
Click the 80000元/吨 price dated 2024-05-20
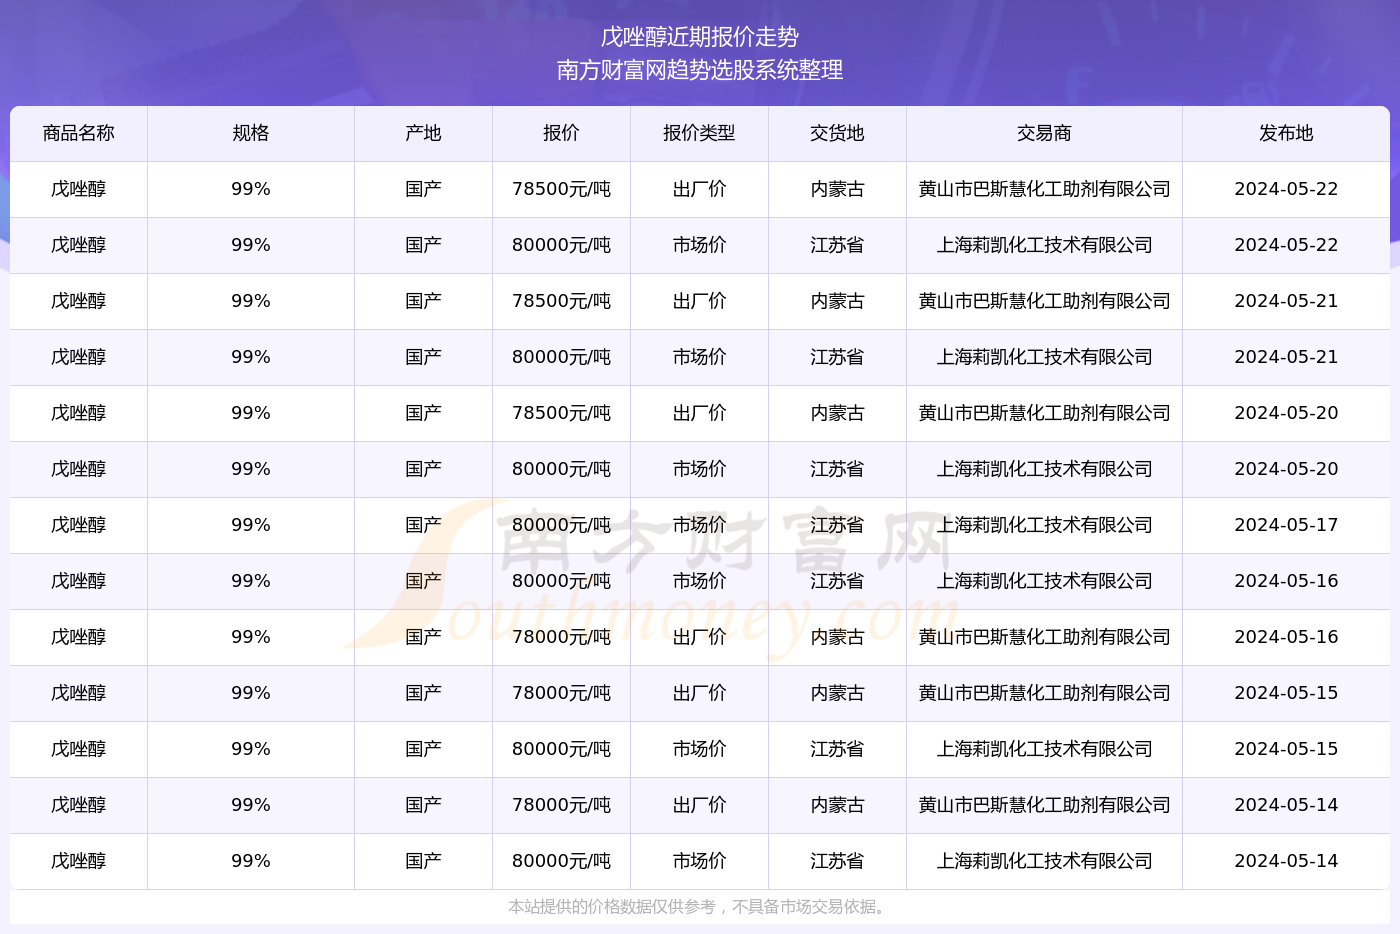(562, 469)
